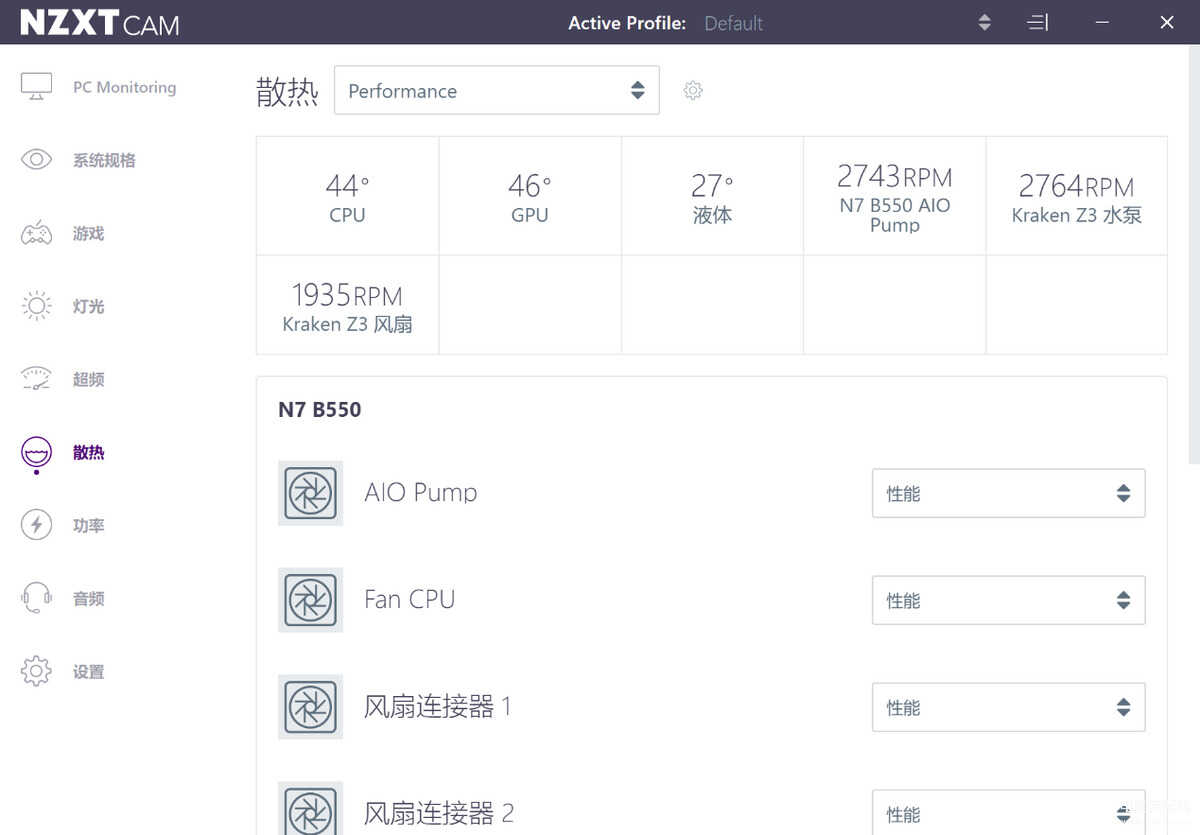The image size is (1200, 835).
Task: Click the NZXT CAM logo
Action: [100, 22]
